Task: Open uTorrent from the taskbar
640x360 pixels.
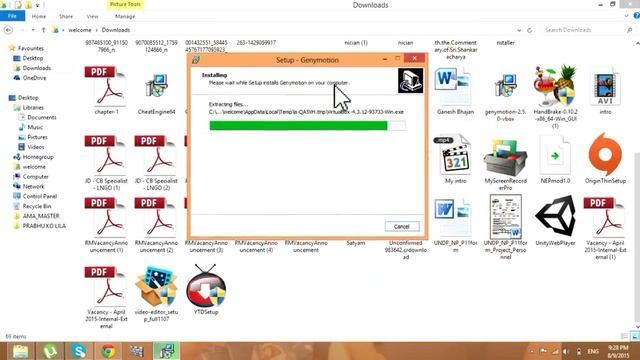Action: tap(50, 351)
